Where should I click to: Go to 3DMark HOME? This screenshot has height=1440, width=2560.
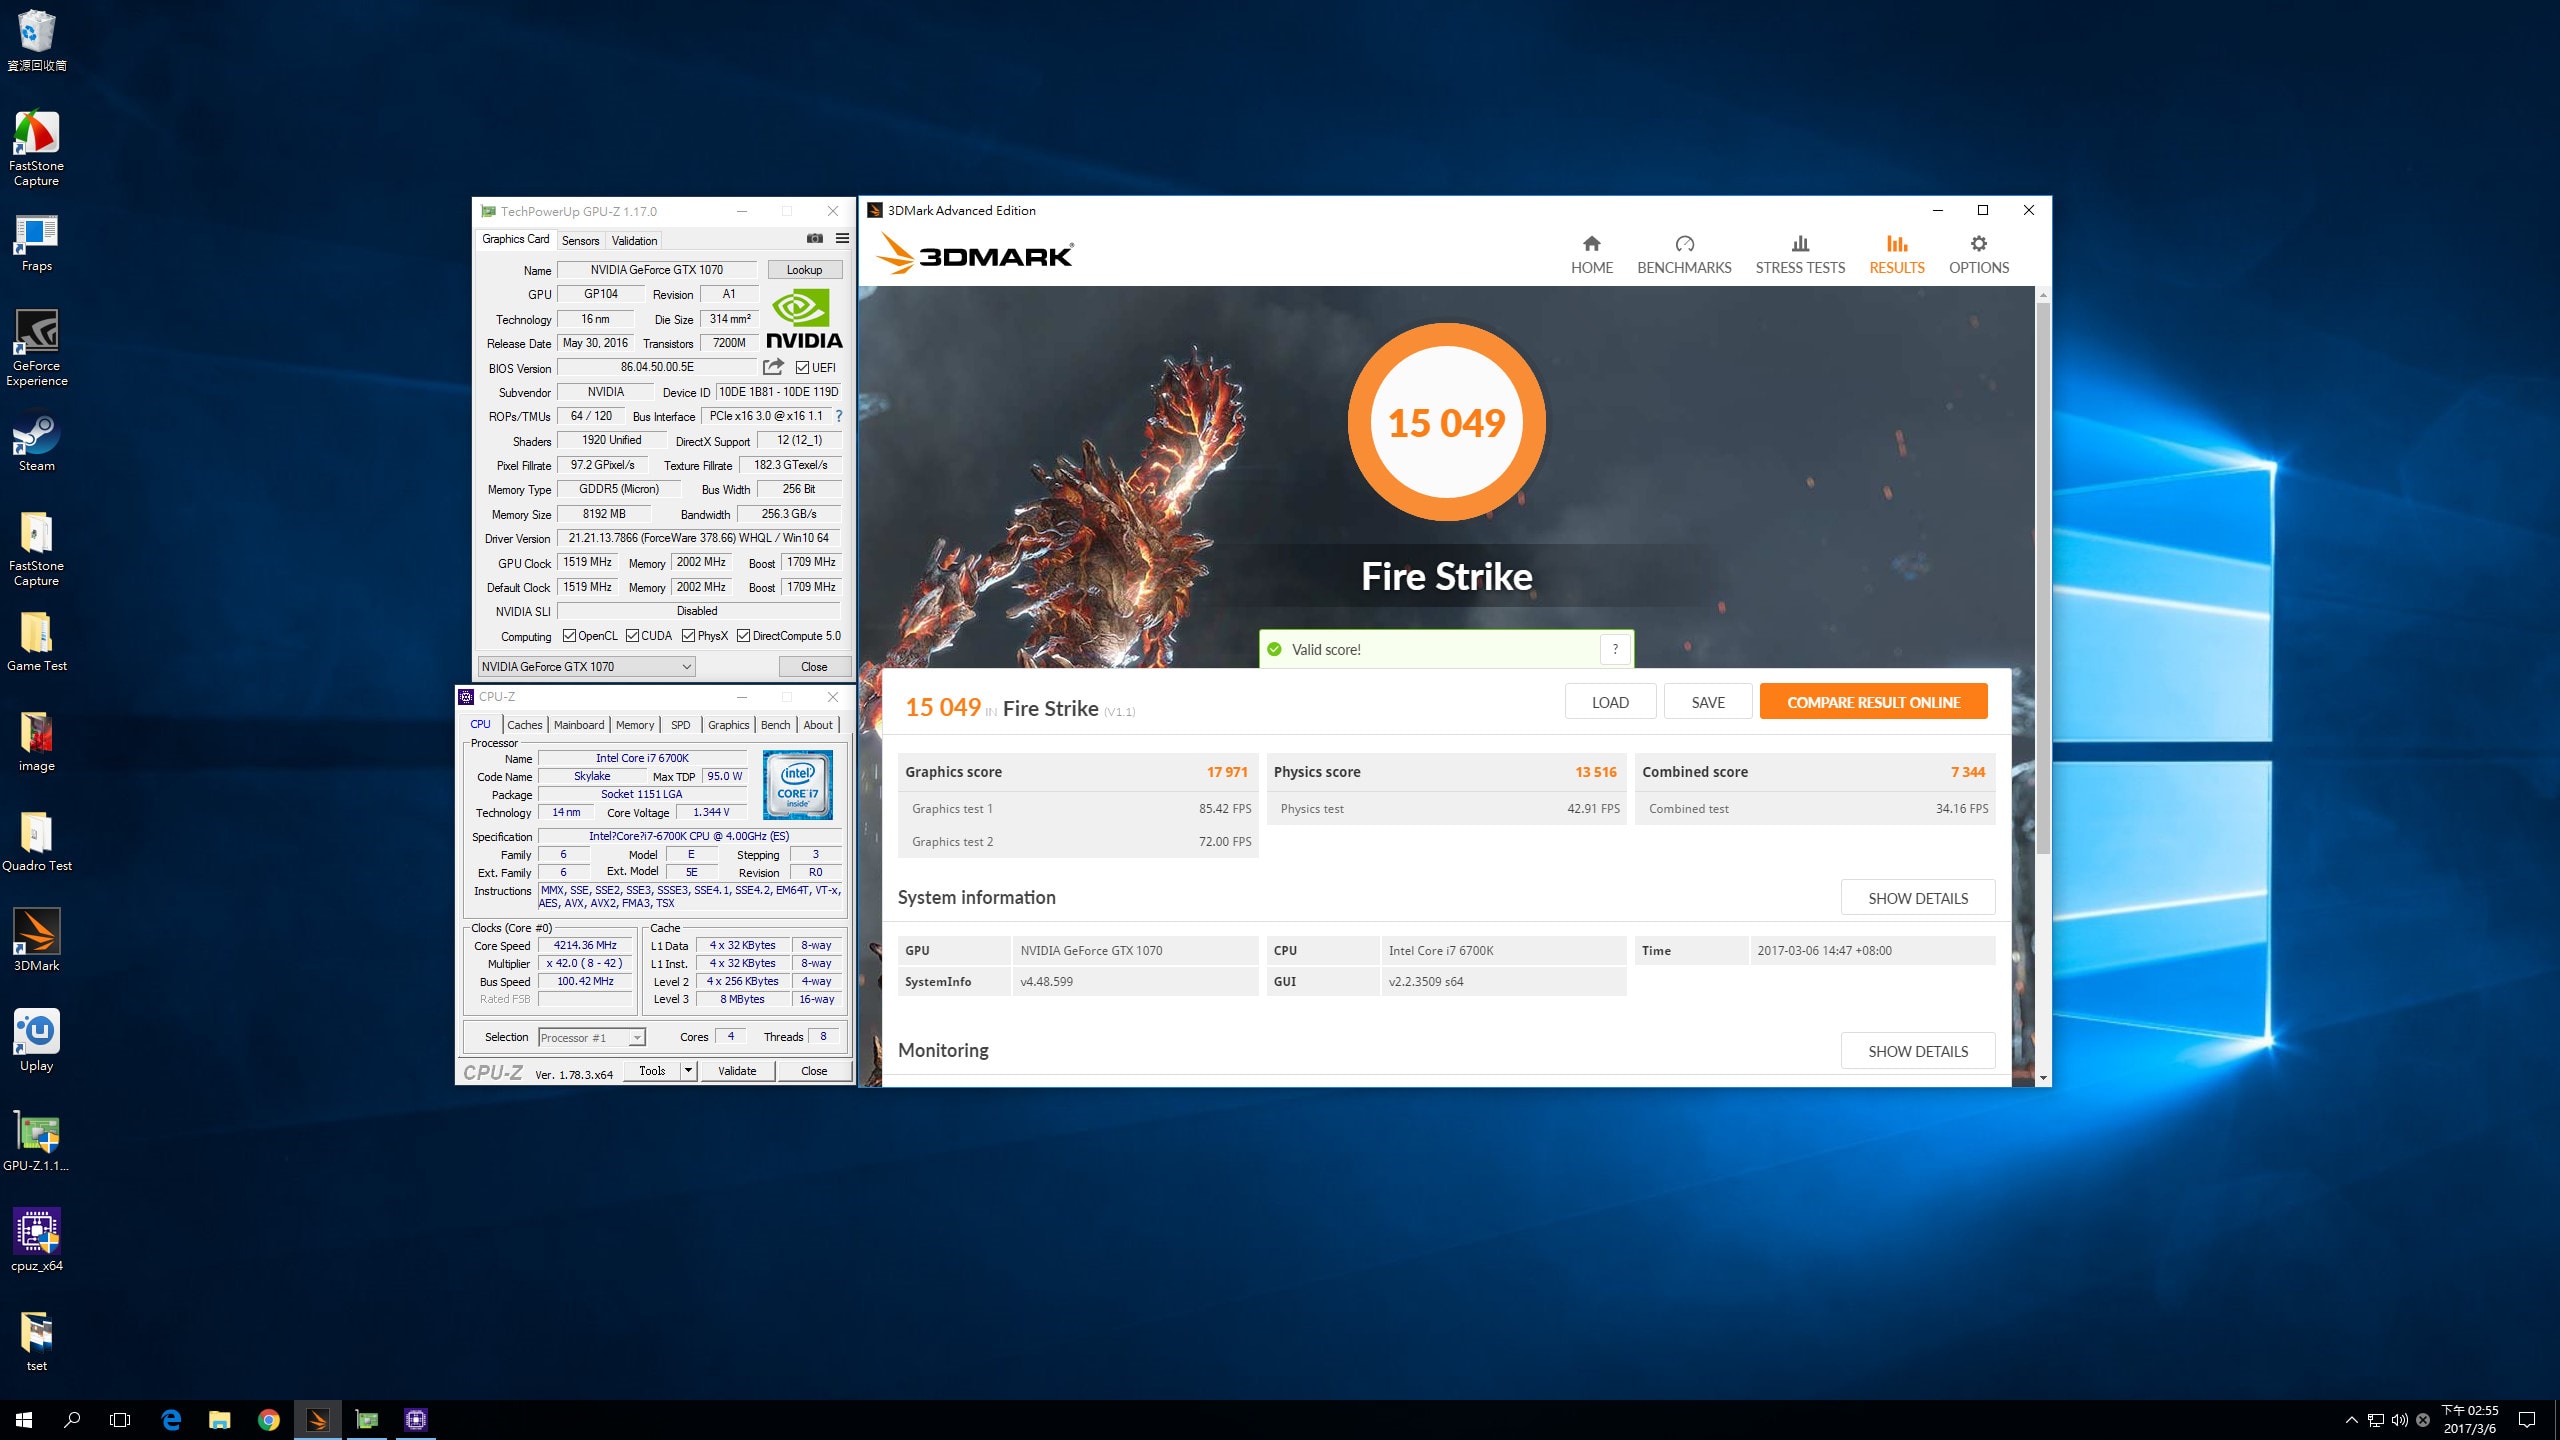coord(1591,255)
